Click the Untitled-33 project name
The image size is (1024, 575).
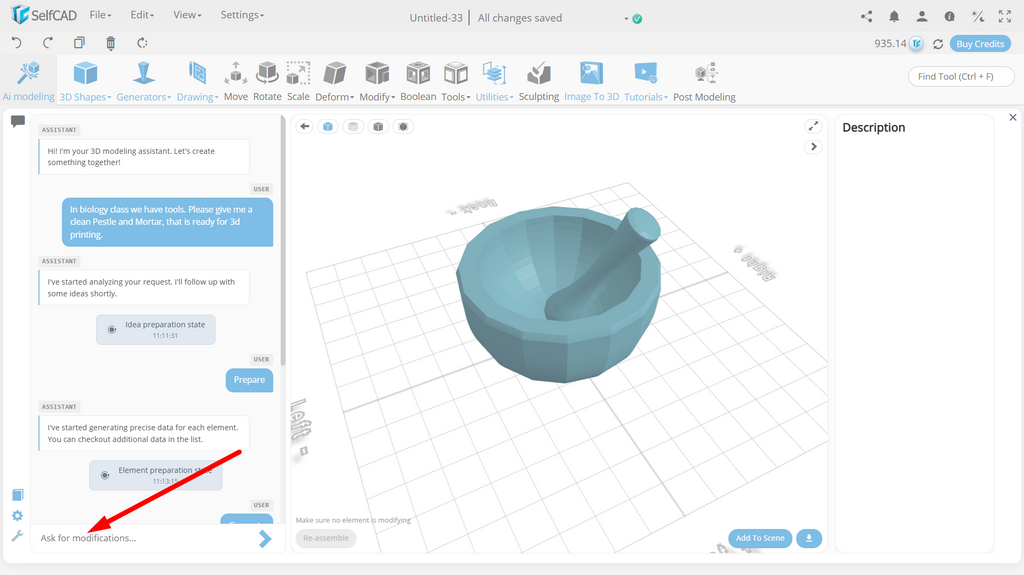436,18
